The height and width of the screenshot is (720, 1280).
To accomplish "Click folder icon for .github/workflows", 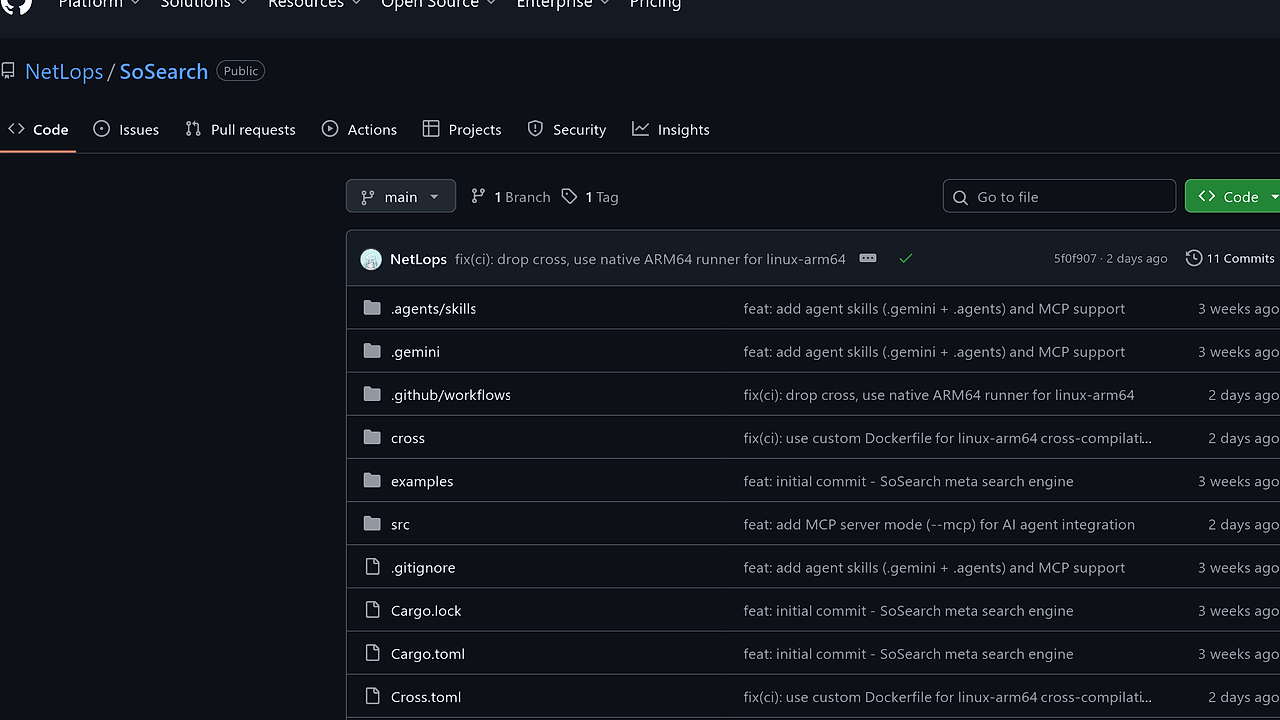I will [372, 394].
